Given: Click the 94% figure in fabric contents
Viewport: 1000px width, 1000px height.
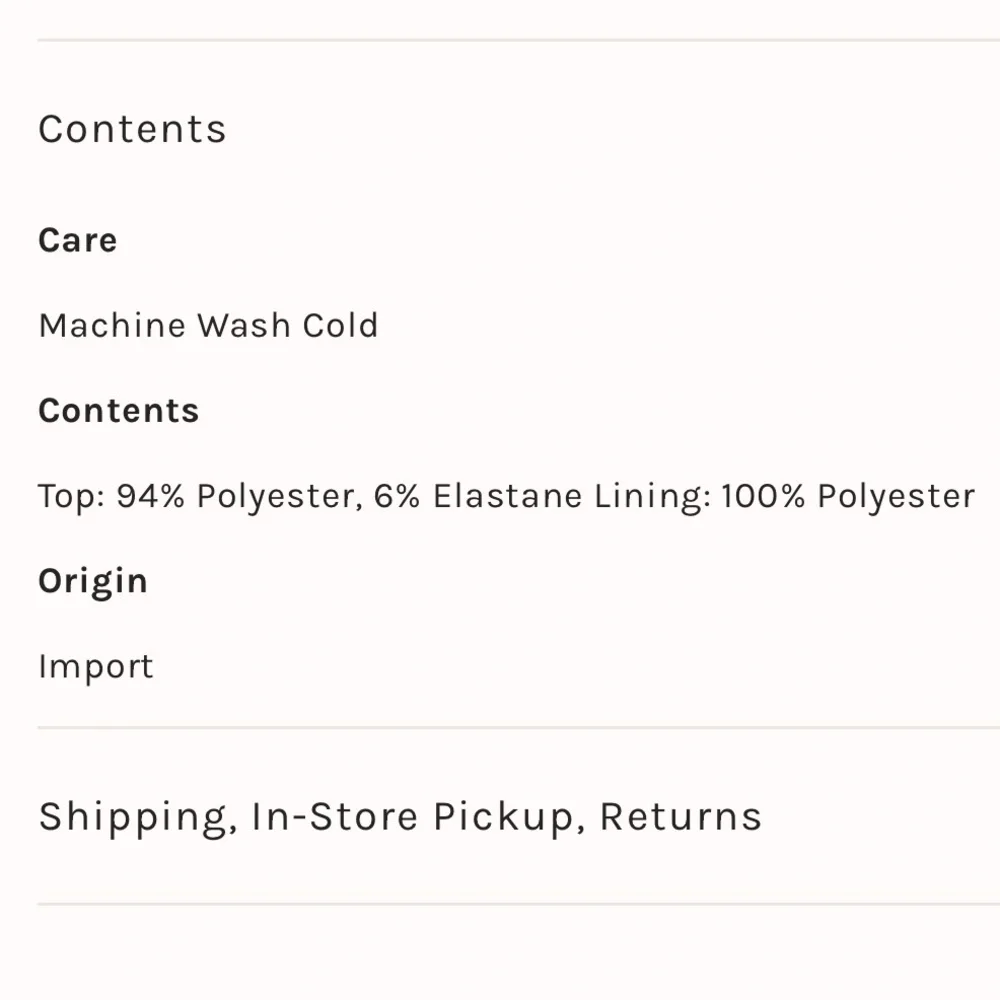Looking at the screenshot, I should click(x=151, y=496).
